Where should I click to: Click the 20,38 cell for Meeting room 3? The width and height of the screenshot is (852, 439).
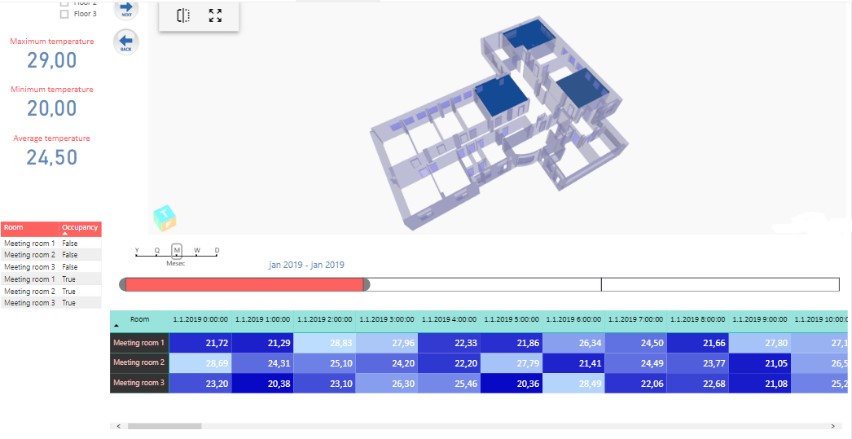262,384
